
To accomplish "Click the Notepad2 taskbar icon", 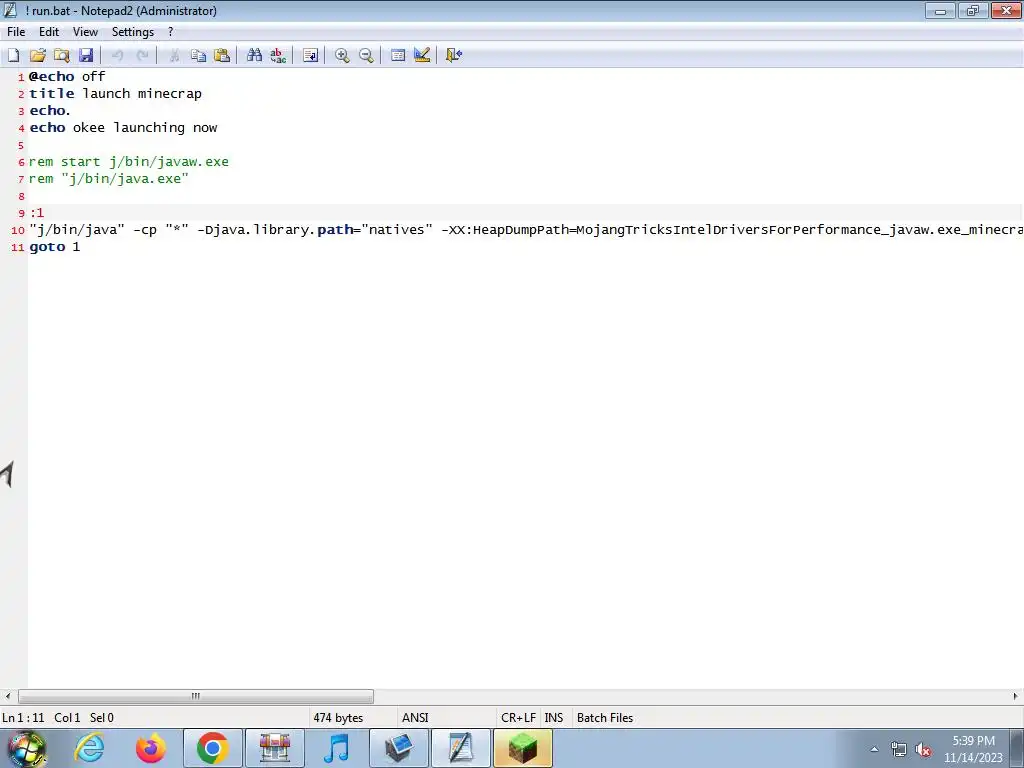I will click(461, 748).
